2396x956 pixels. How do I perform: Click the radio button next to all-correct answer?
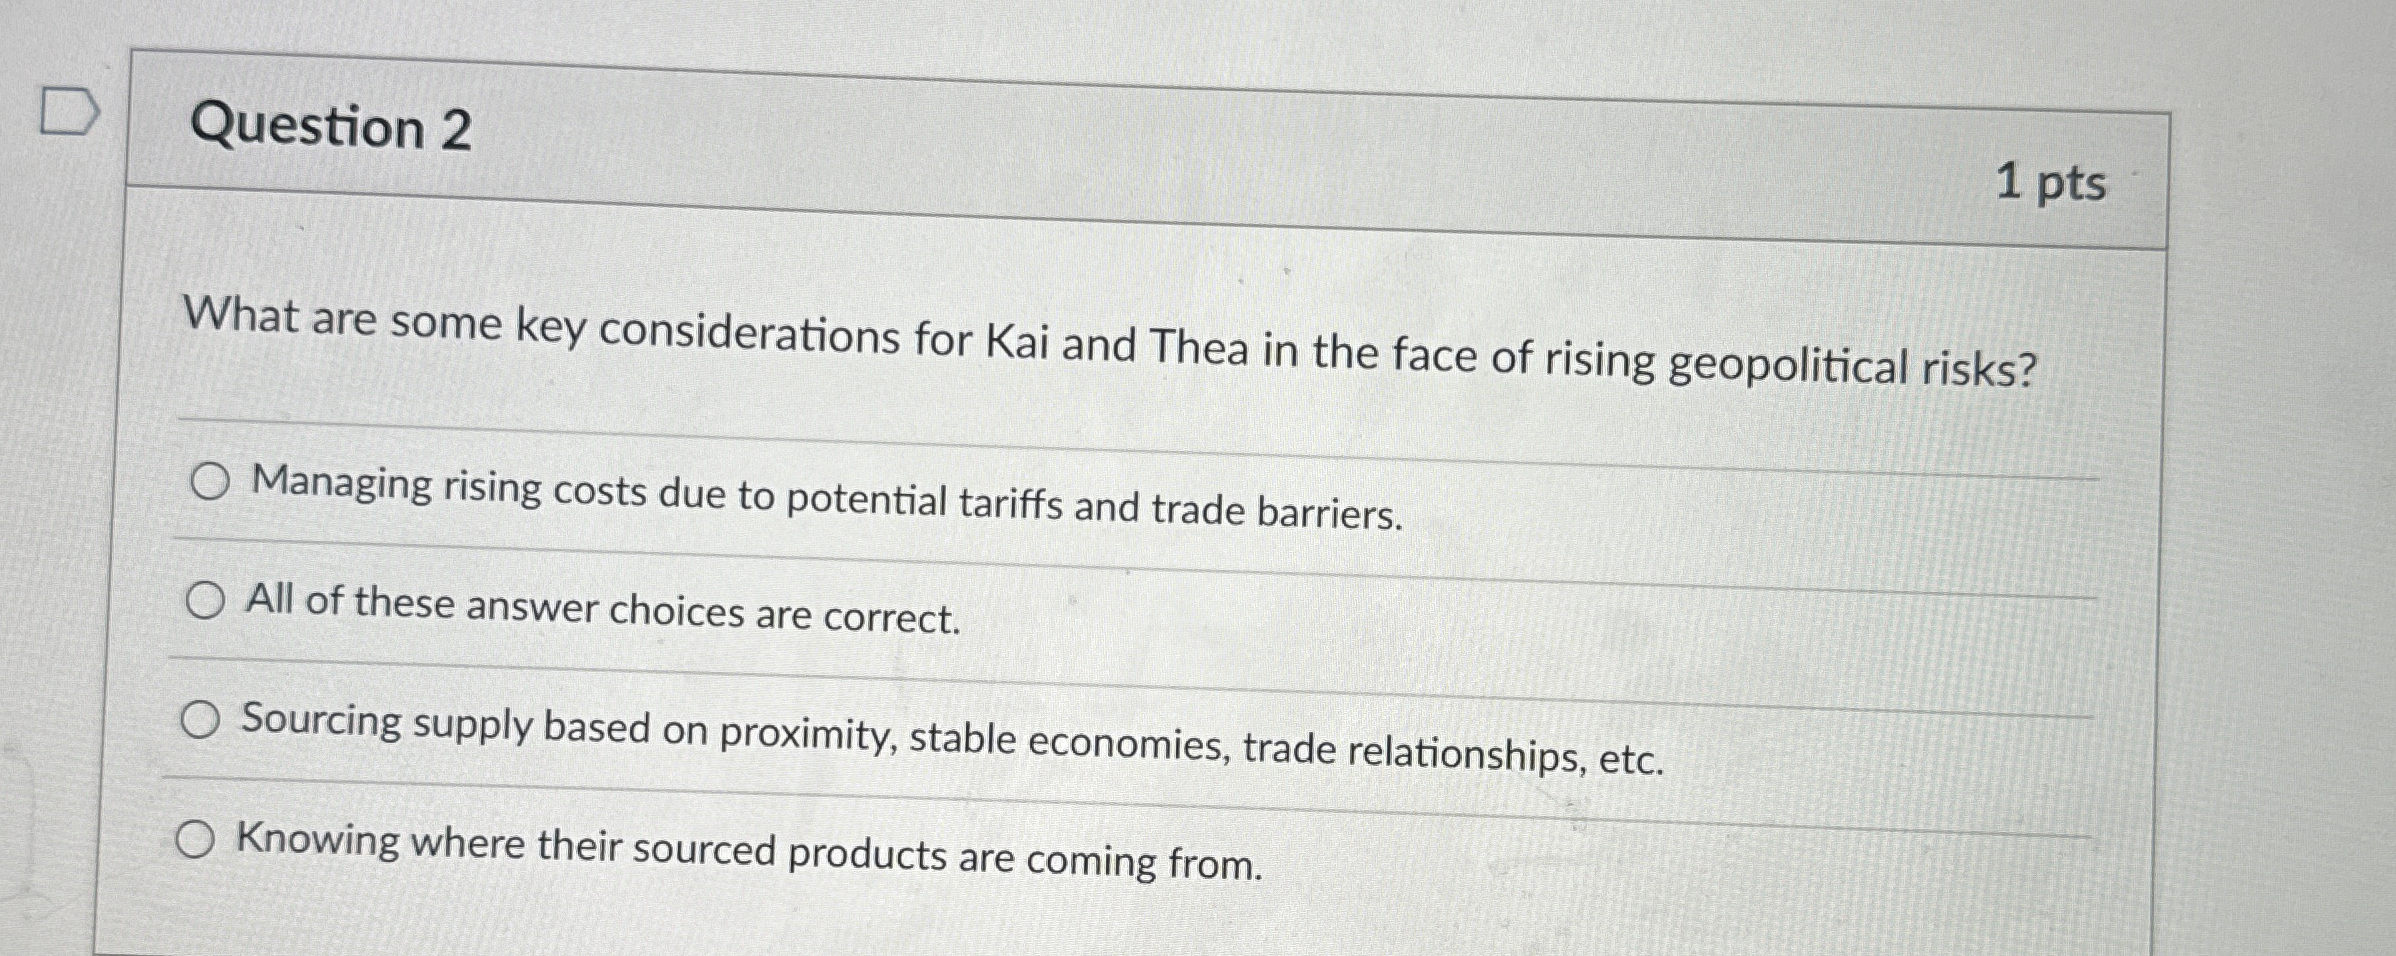(x=208, y=600)
